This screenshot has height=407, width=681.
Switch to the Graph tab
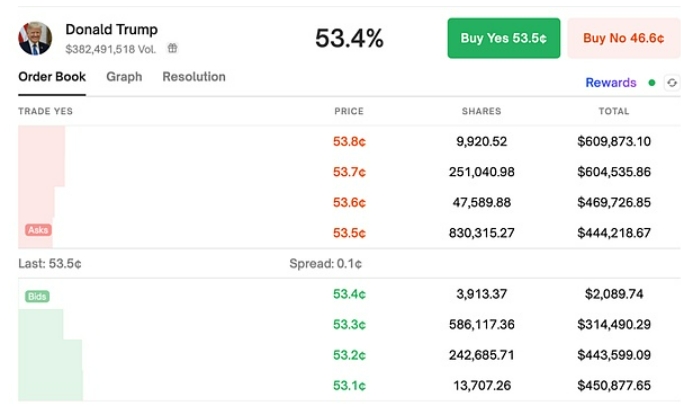point(124,77)
